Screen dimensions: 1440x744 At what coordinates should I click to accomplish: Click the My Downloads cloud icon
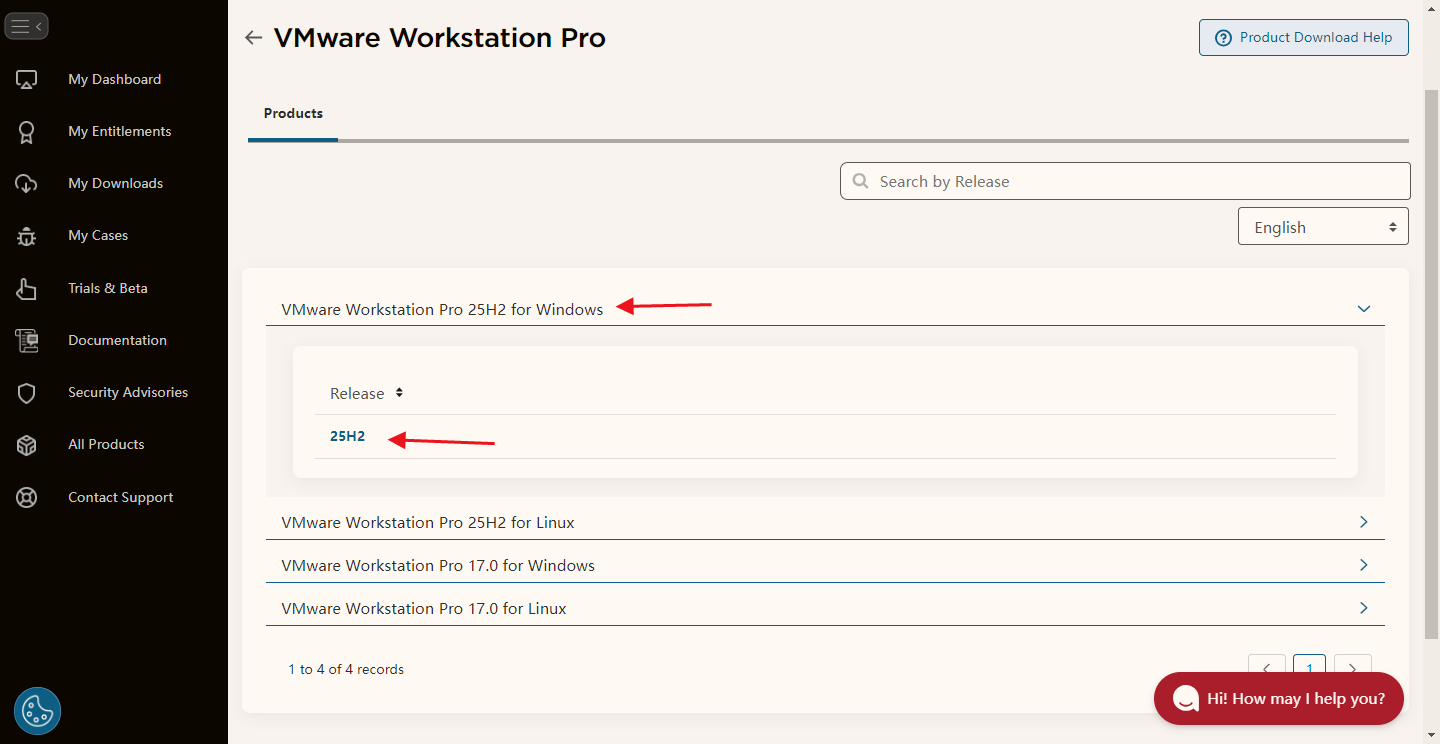click(x=27, y=183)
